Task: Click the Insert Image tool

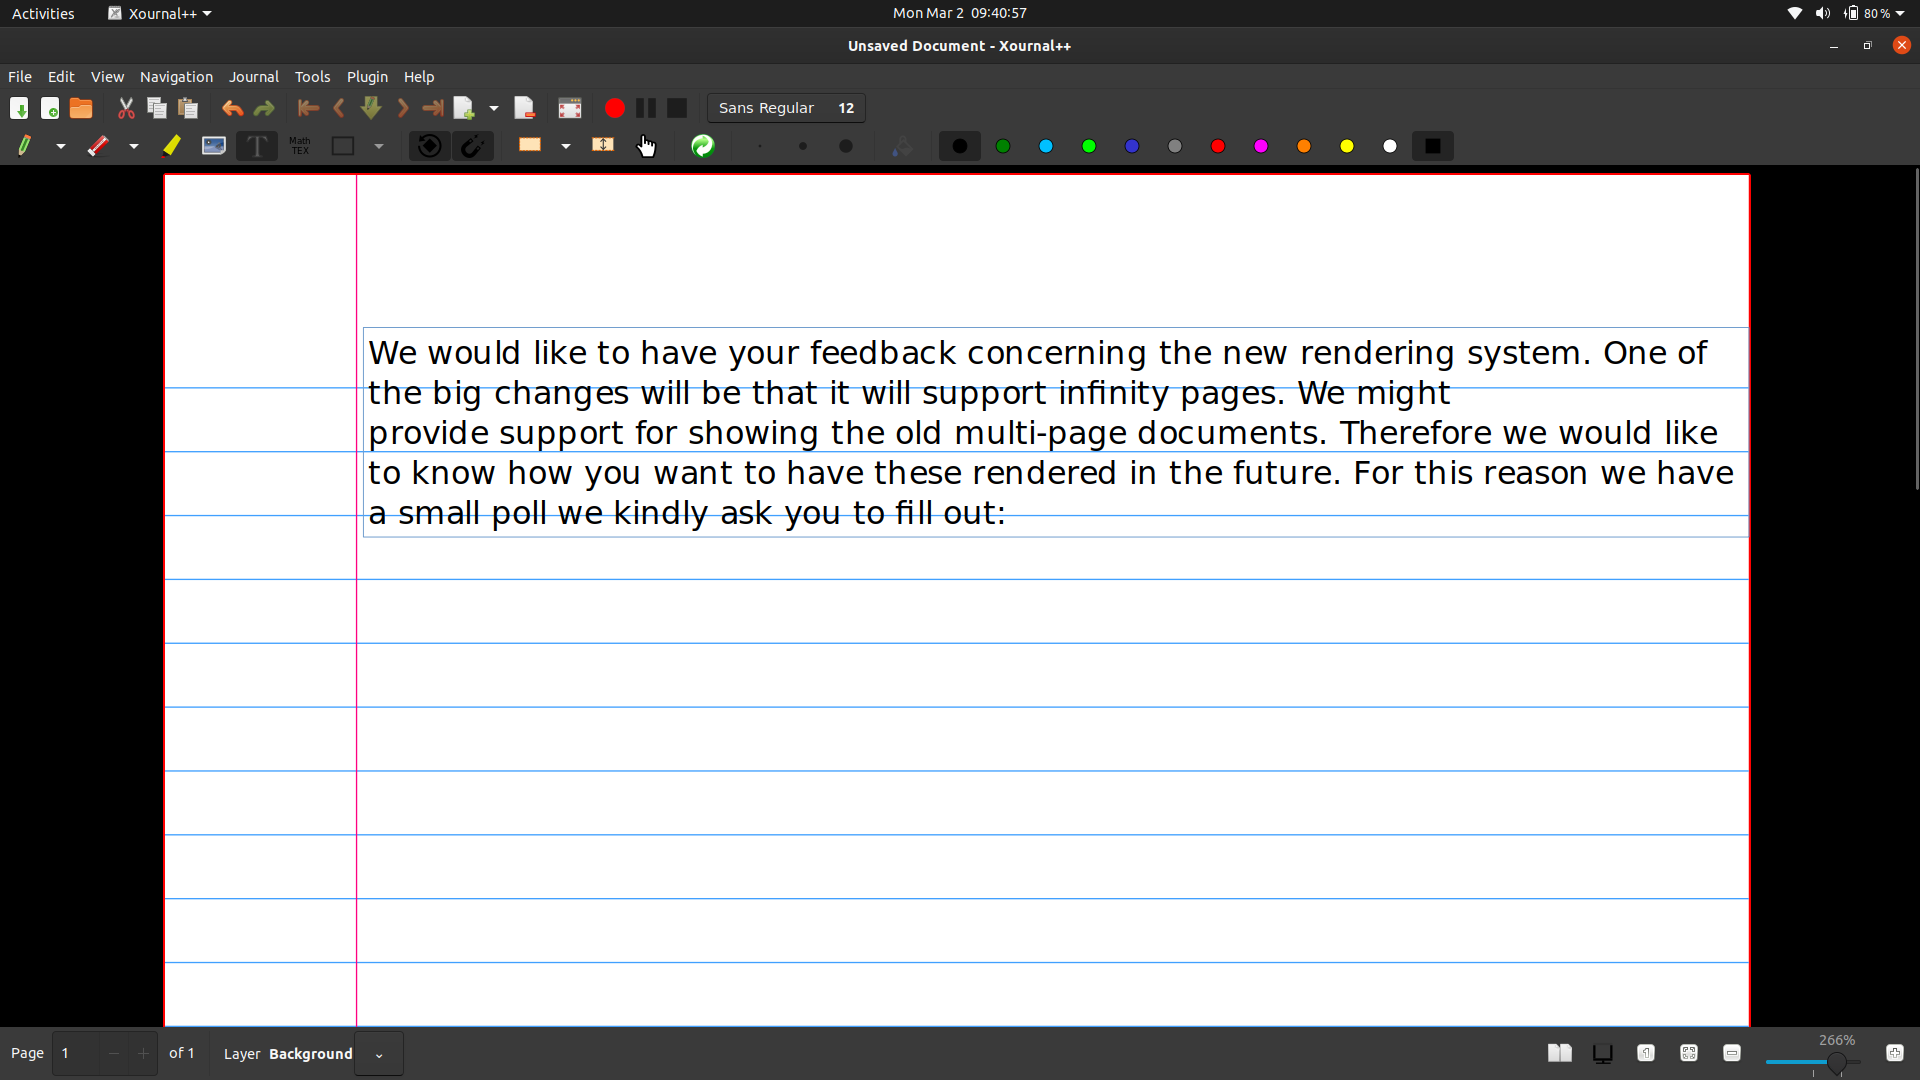Action: (213, 146)
